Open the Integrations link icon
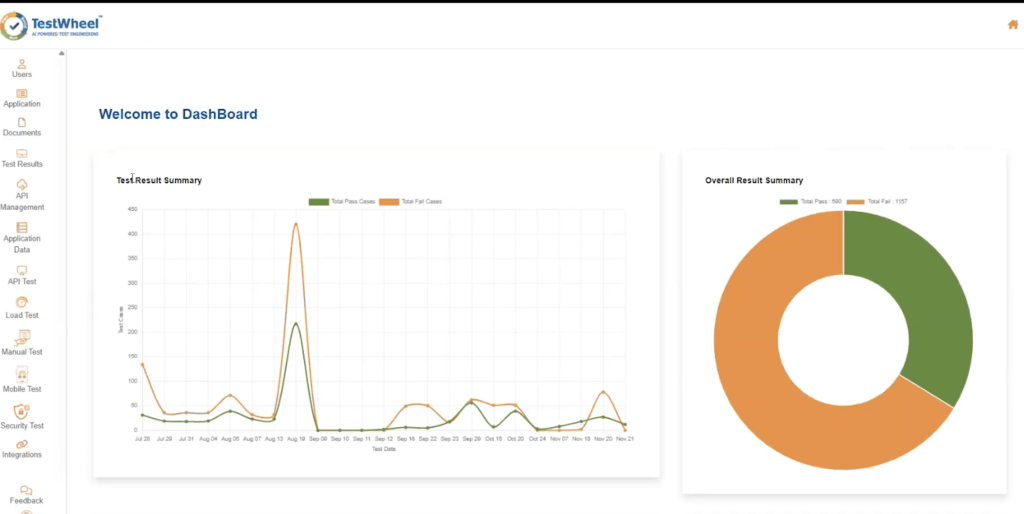This screenshot has height=514, width=1024. click(22, 443)
